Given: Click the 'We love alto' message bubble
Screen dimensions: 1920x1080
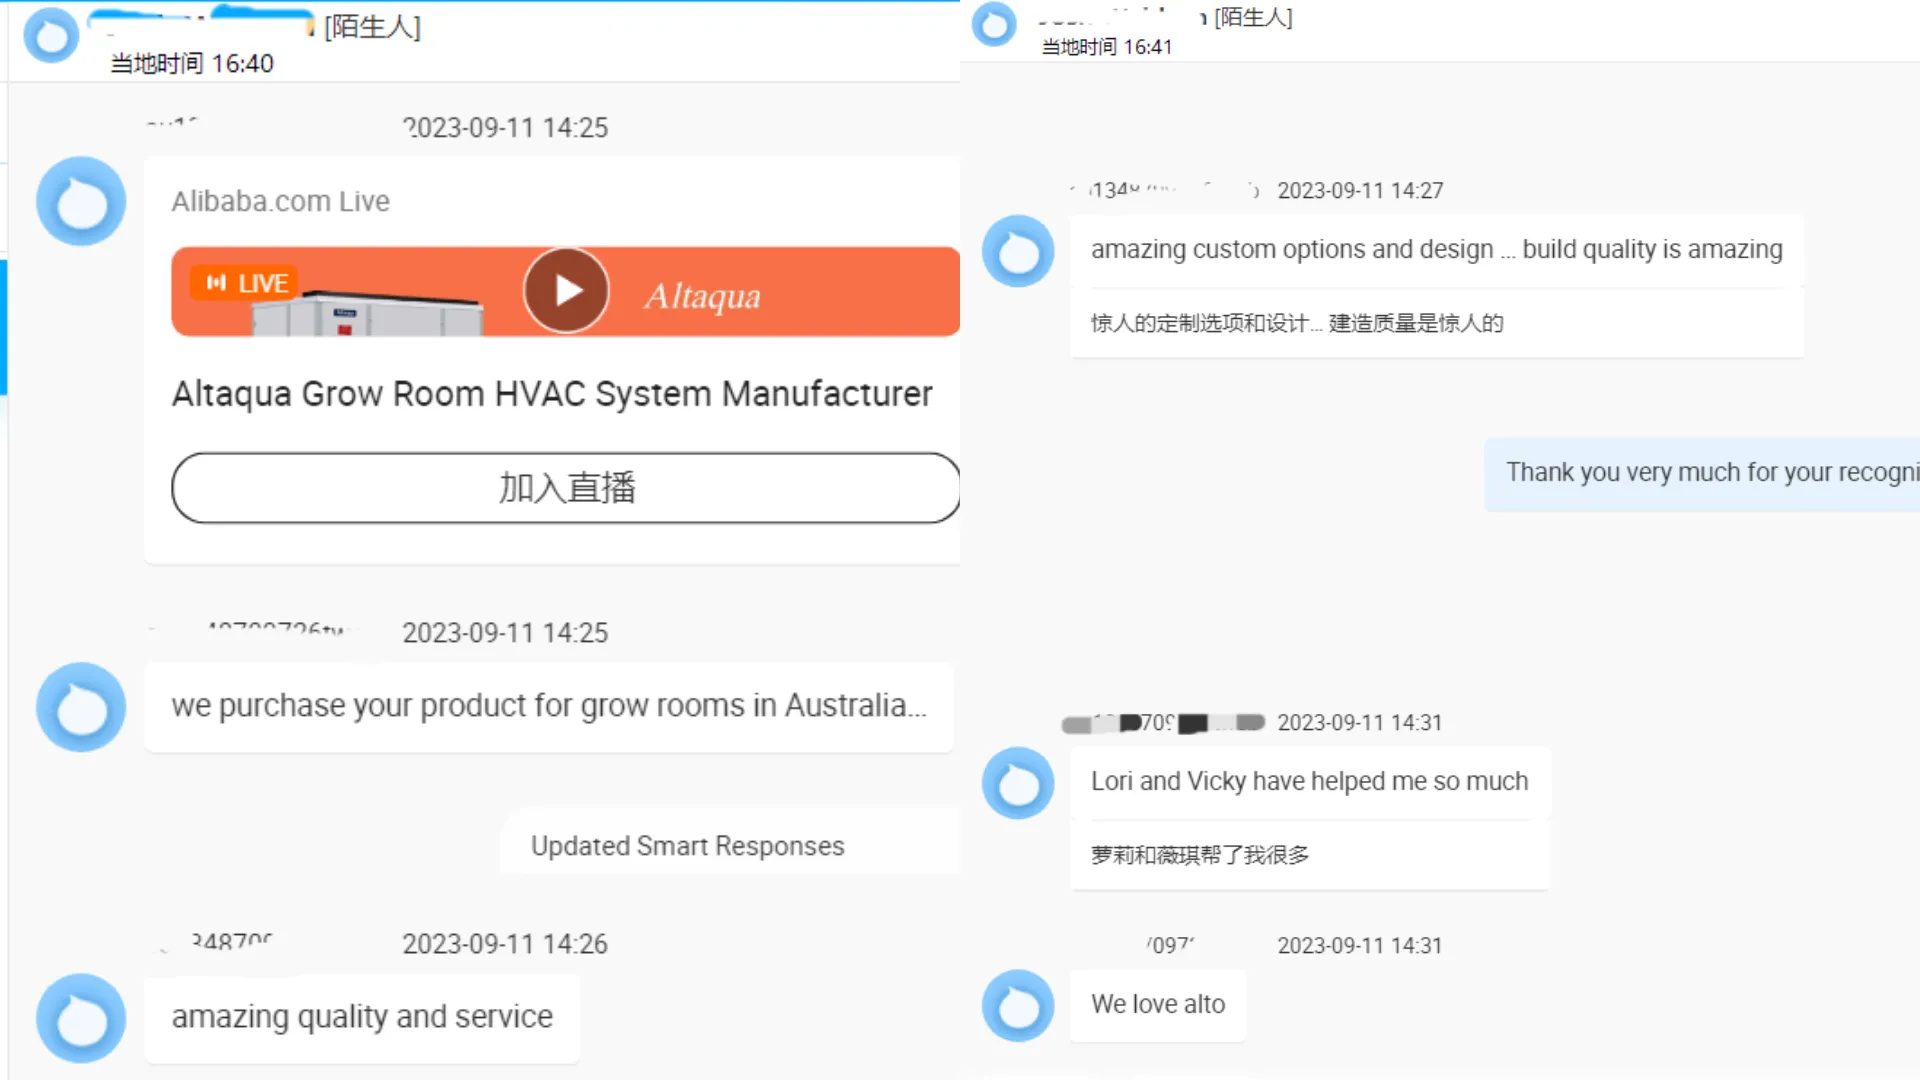Looking at the screenshot, I should coord(1158,1005).
